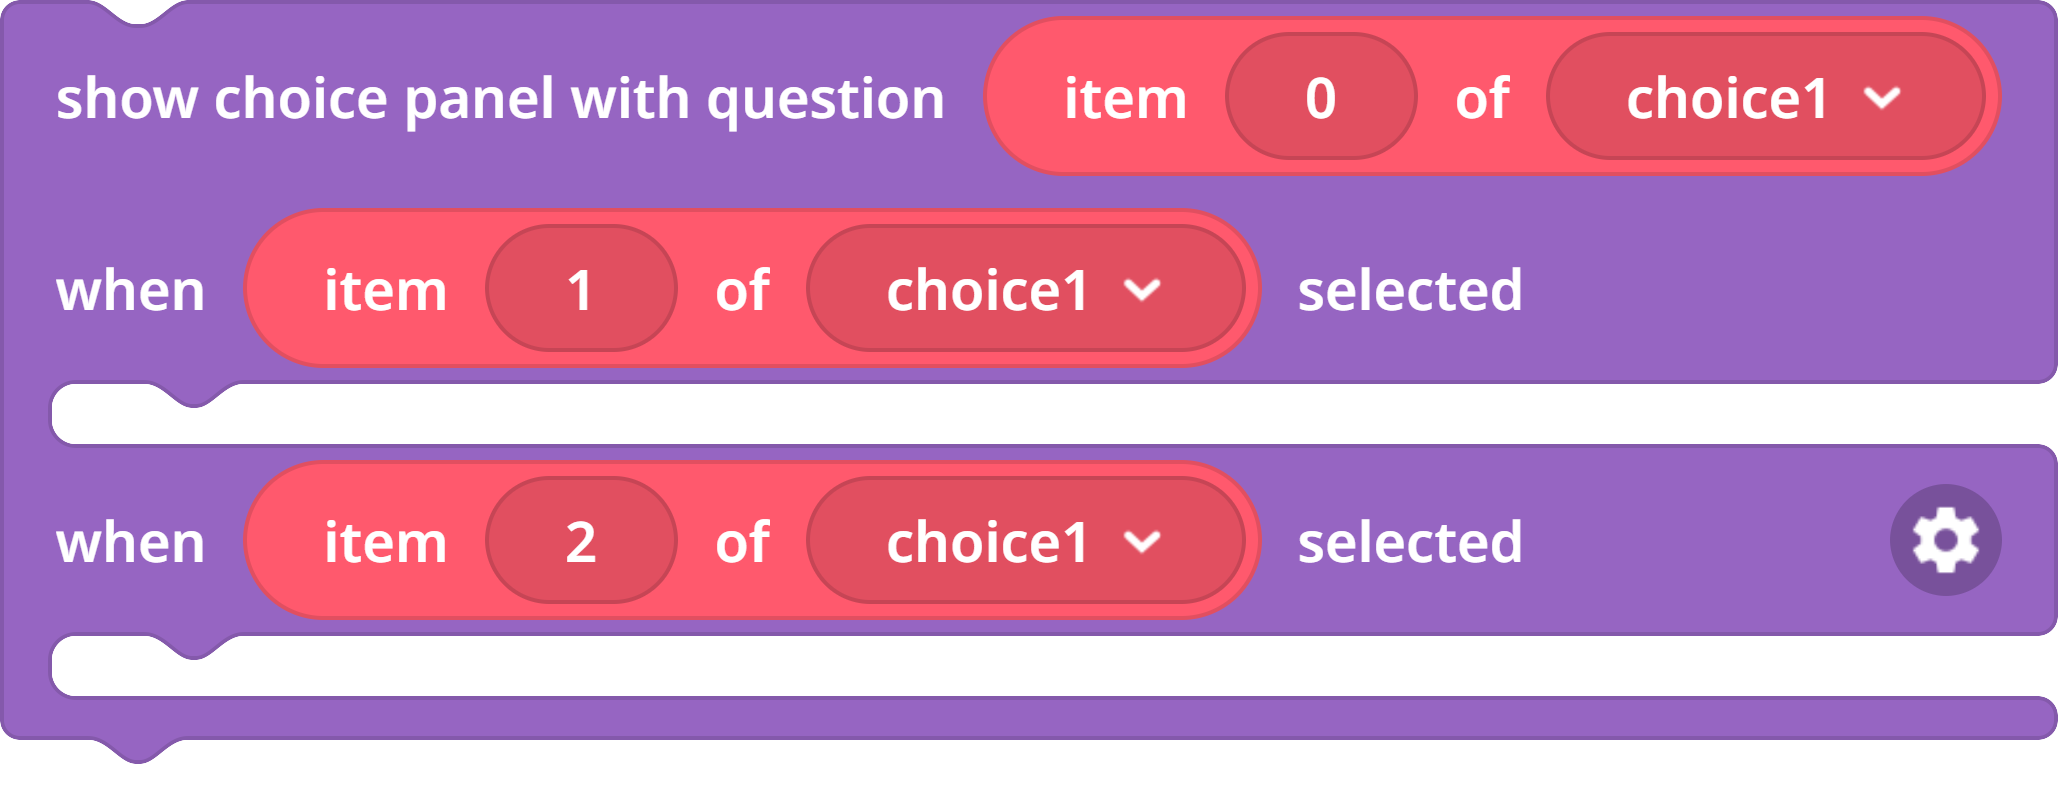Click the 'of' label in the question row
This screenshot has width=2058, height=796.
[x=1482, y=98]
